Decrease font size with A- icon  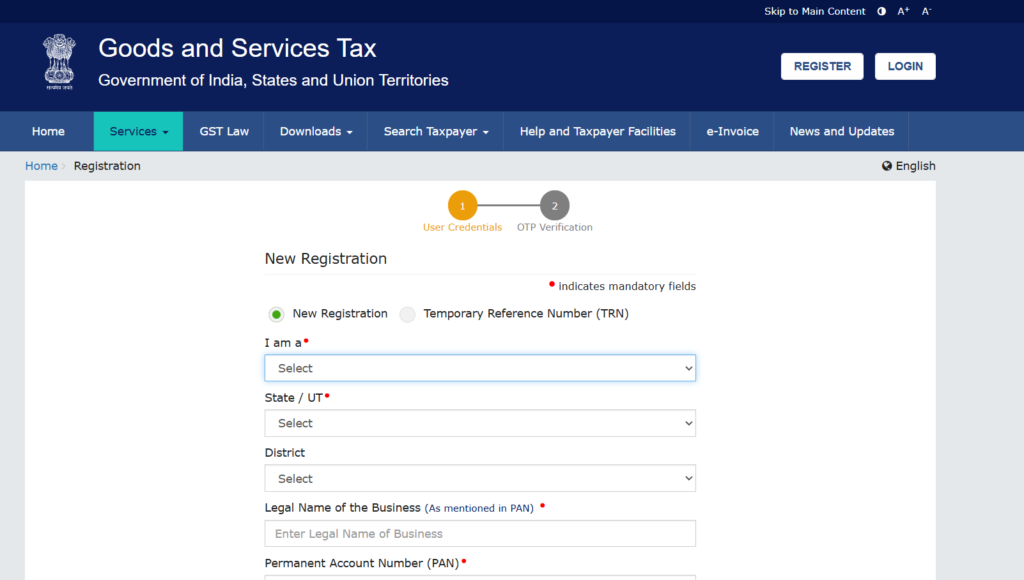point(926,11)
